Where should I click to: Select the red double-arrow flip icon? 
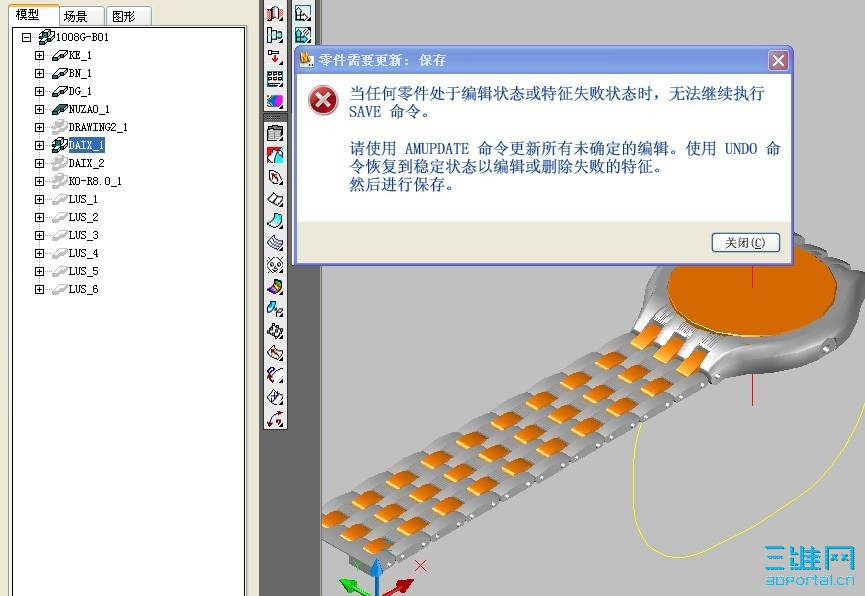click(x=275, y=419)
